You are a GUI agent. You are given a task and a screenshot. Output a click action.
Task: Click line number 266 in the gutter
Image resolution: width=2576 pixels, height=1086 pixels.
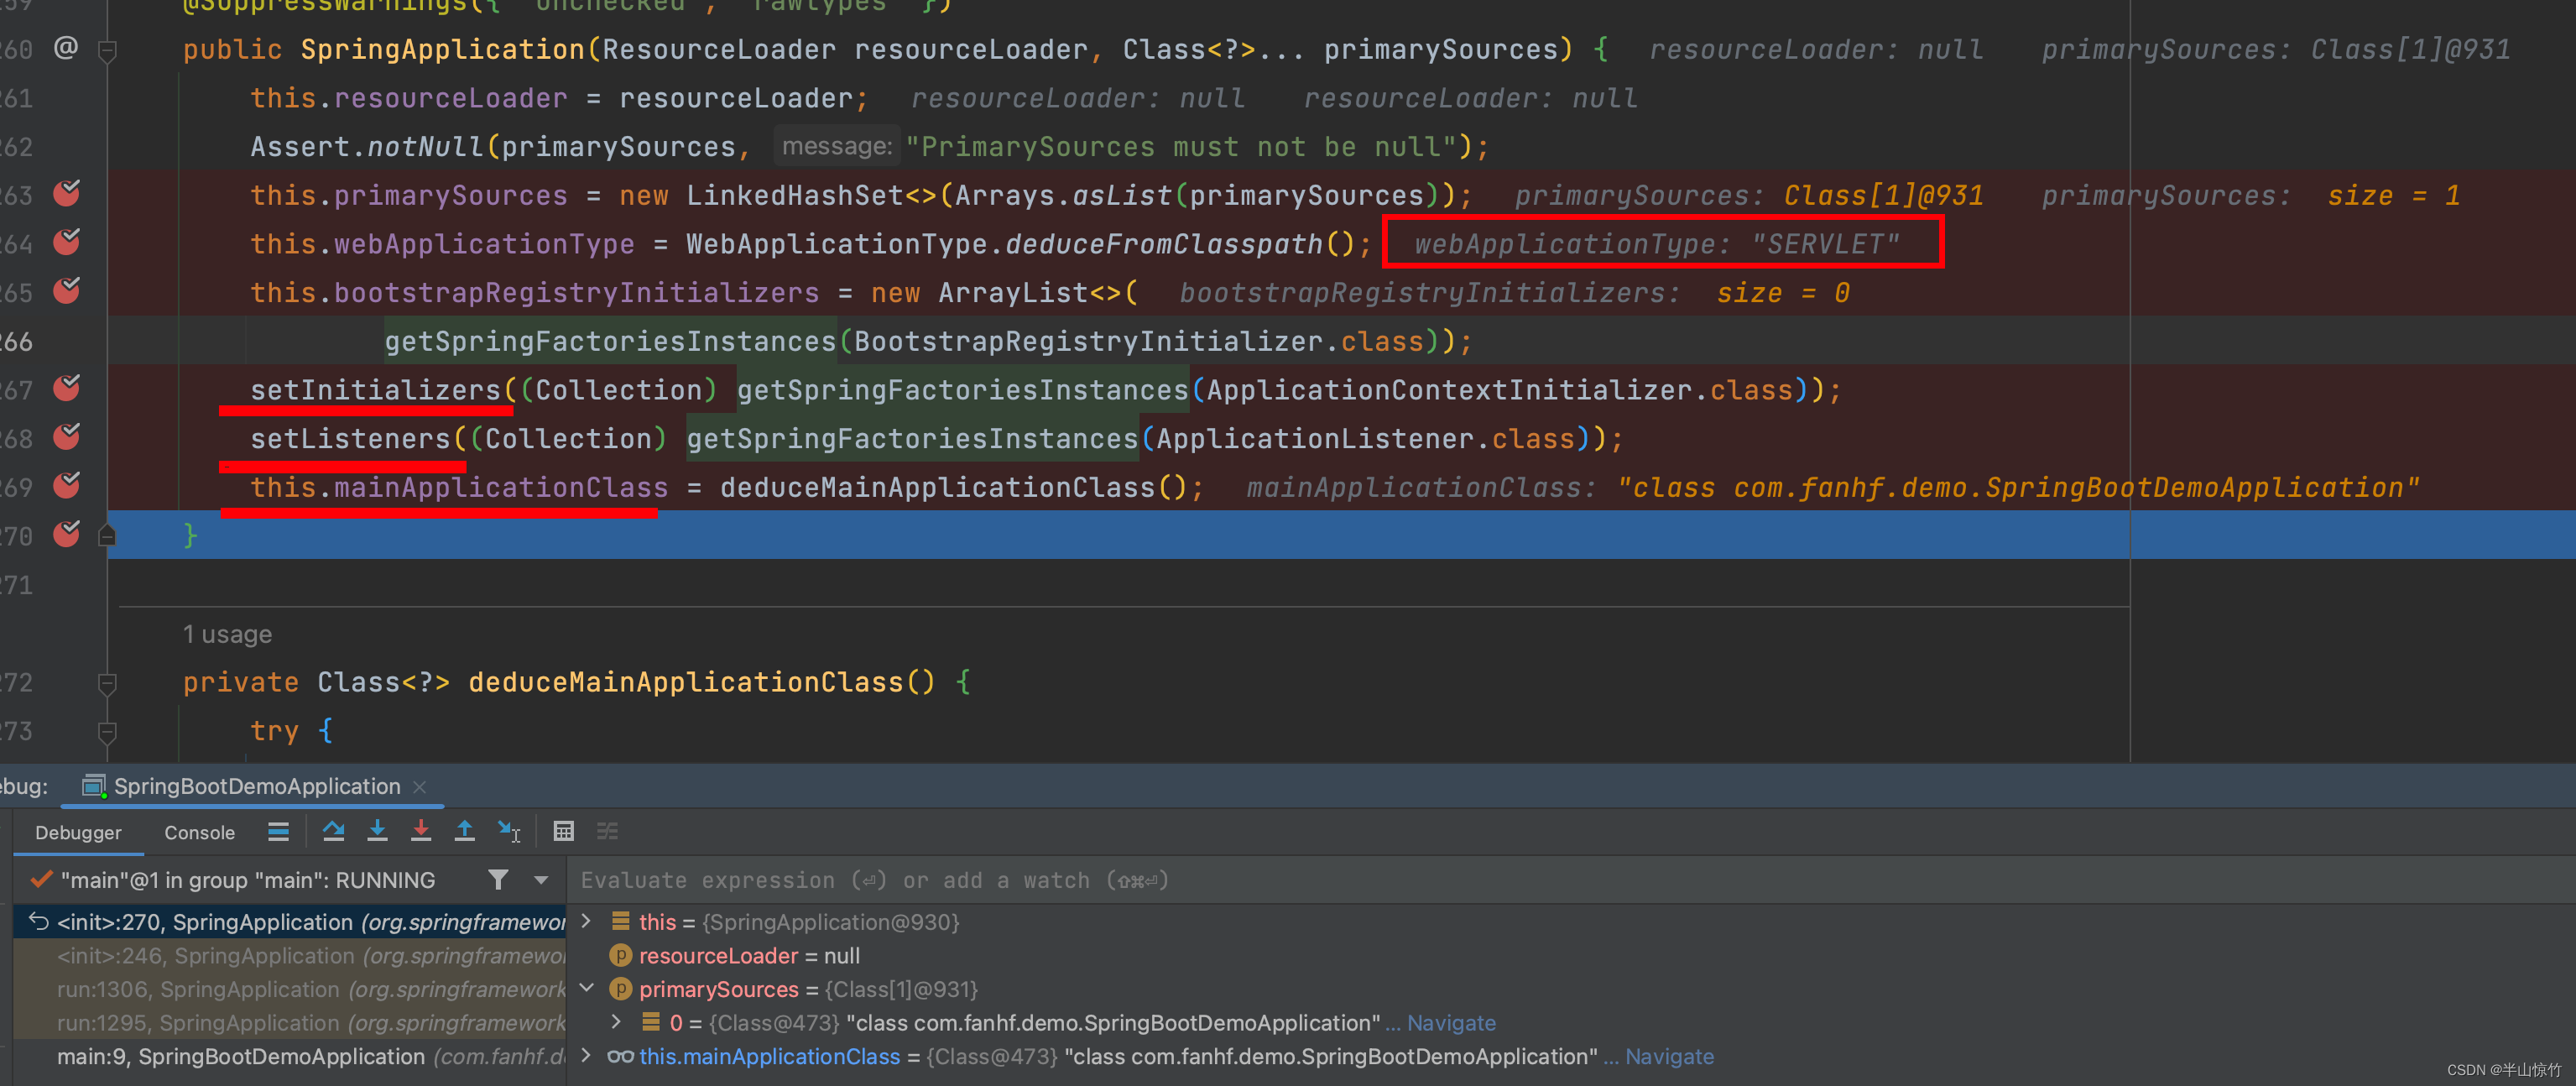(x=16, y=342)
